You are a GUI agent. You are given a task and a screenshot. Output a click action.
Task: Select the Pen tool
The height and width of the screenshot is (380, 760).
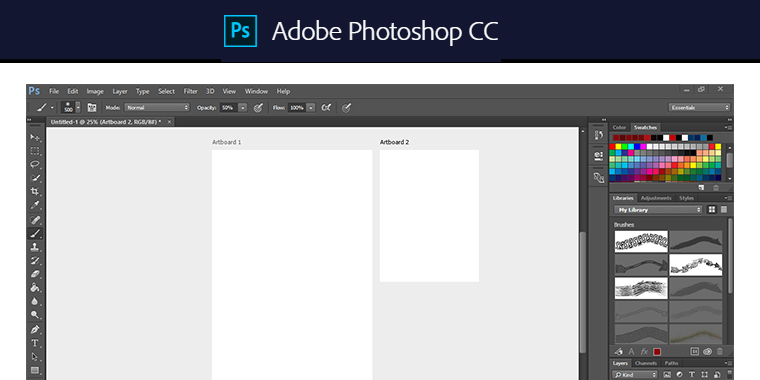point(35,330)
